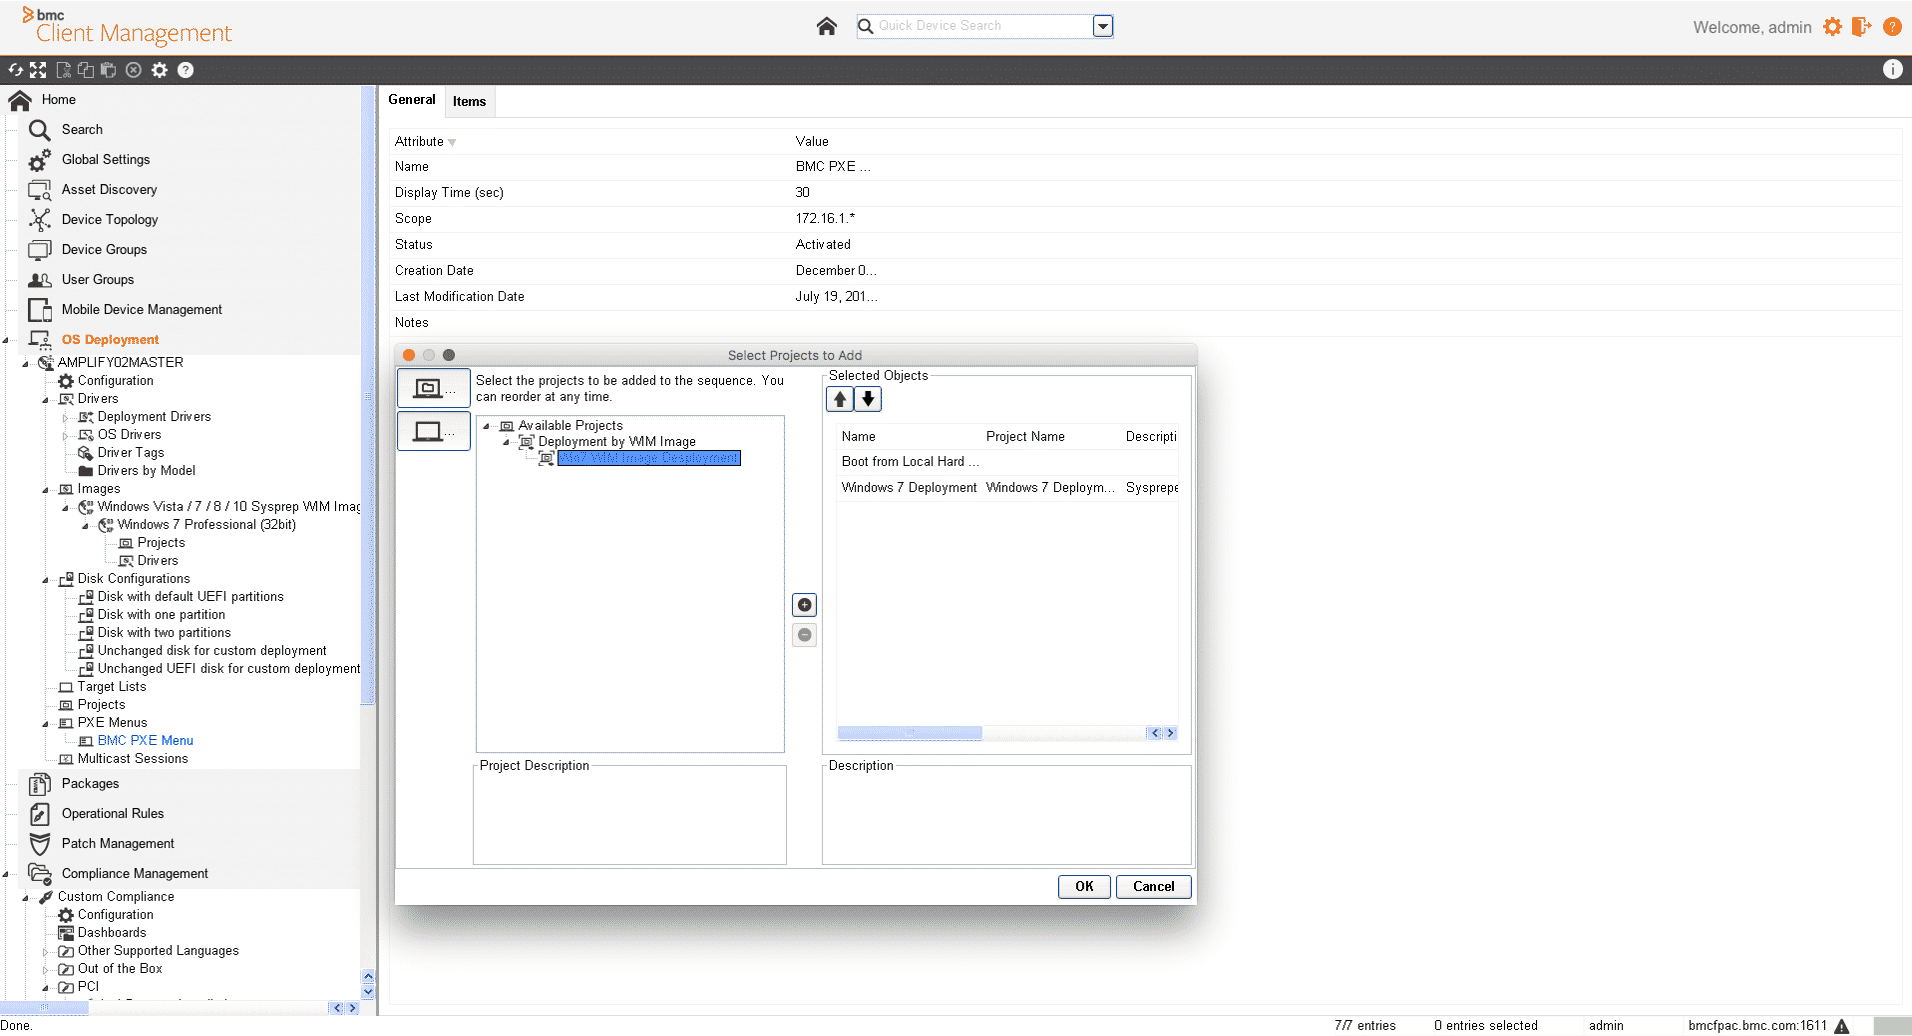Click the help question mark in dark toolbar
This screenshot has height=1036, width=1912.
(x=185, y=70)
